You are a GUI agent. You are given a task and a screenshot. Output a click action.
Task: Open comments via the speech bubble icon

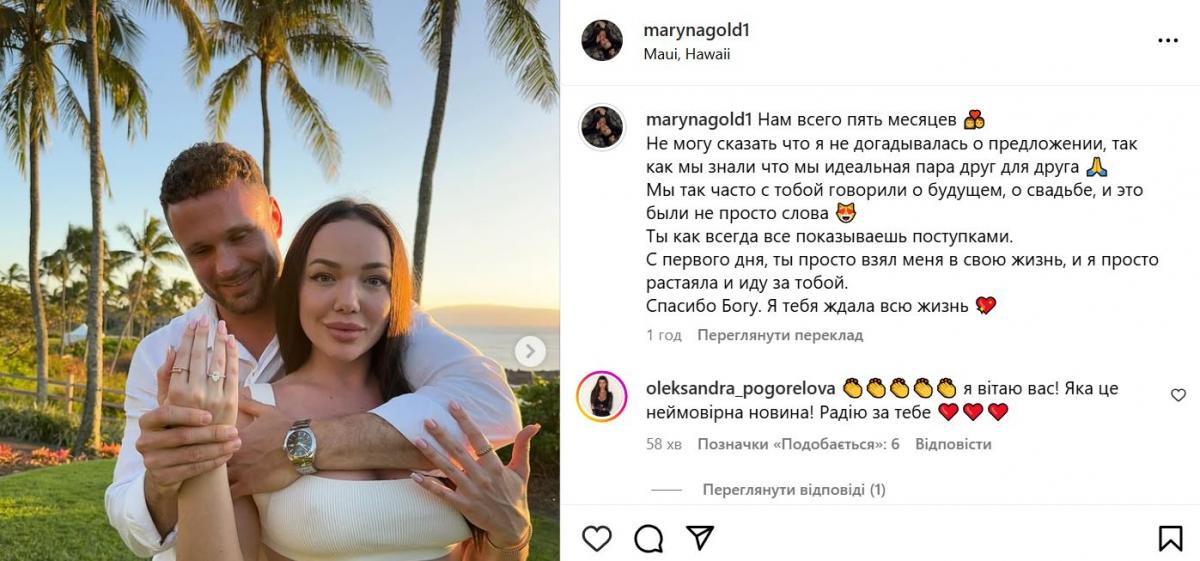(x=649, y=538)
